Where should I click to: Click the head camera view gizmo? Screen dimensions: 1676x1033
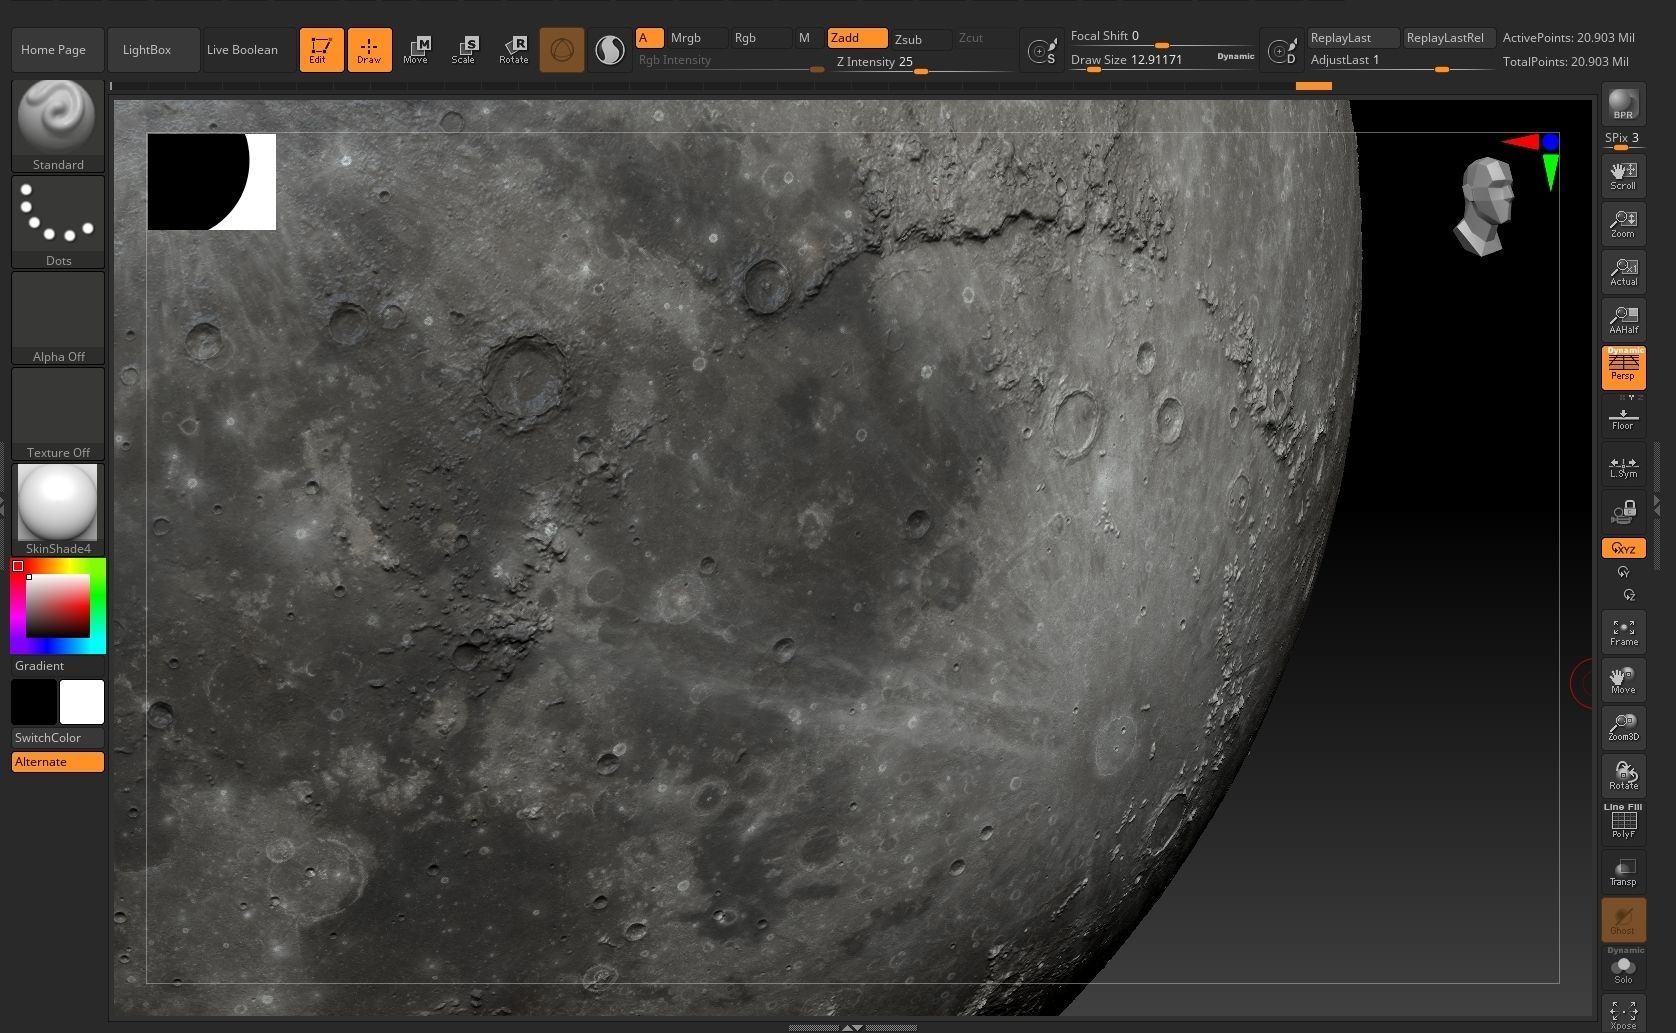pyautogui.click(x=1486, y=205)
